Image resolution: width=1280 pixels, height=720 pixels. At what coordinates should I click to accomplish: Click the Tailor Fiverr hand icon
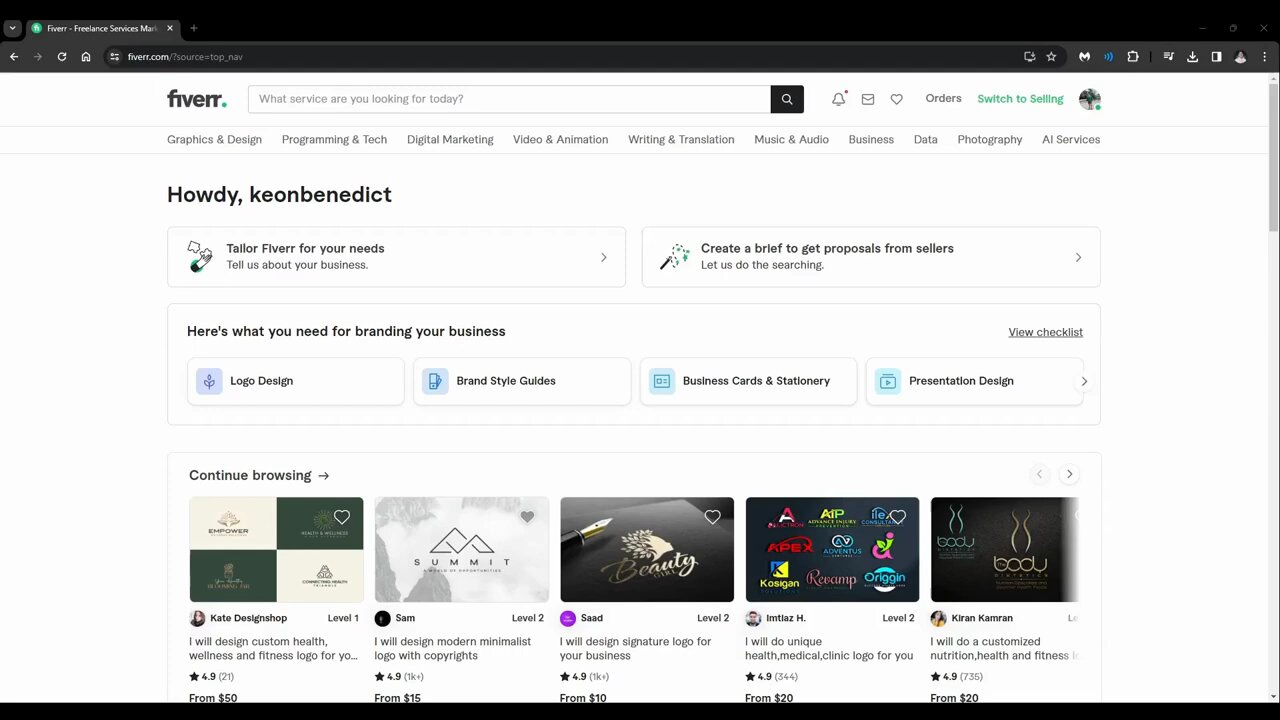coord(200,257)
